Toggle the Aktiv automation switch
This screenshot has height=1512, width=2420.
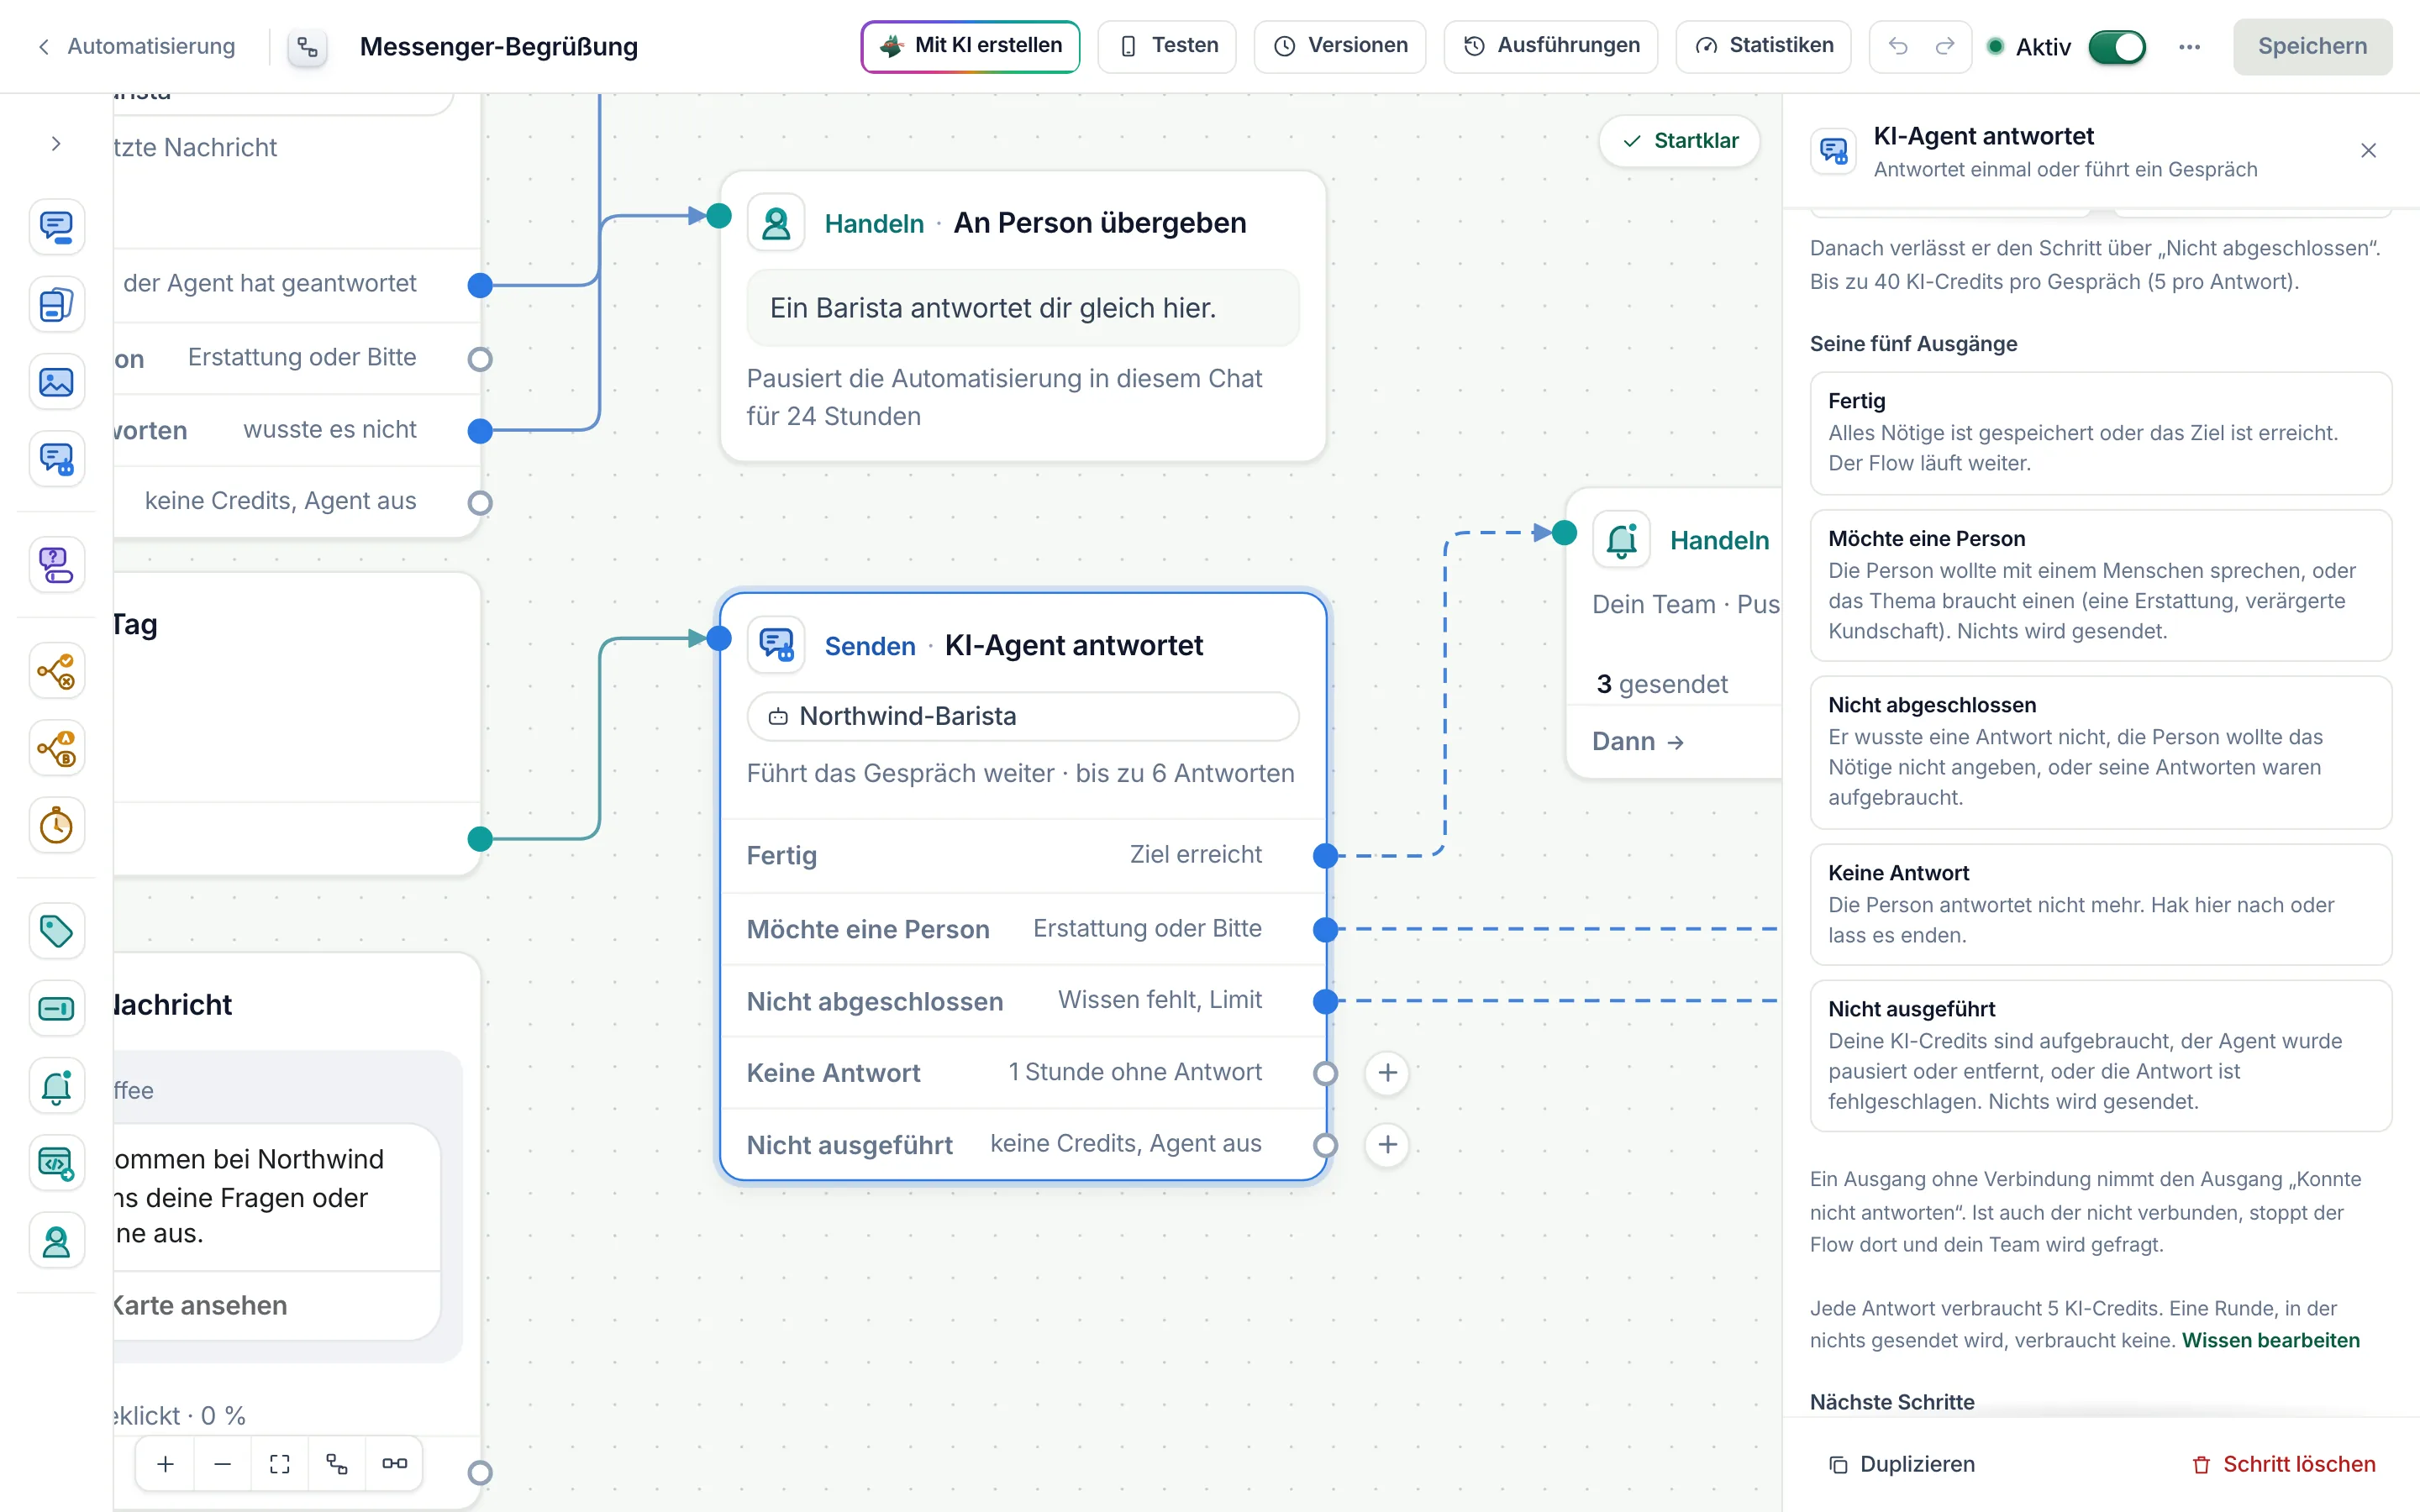[x=2116, y=47]
